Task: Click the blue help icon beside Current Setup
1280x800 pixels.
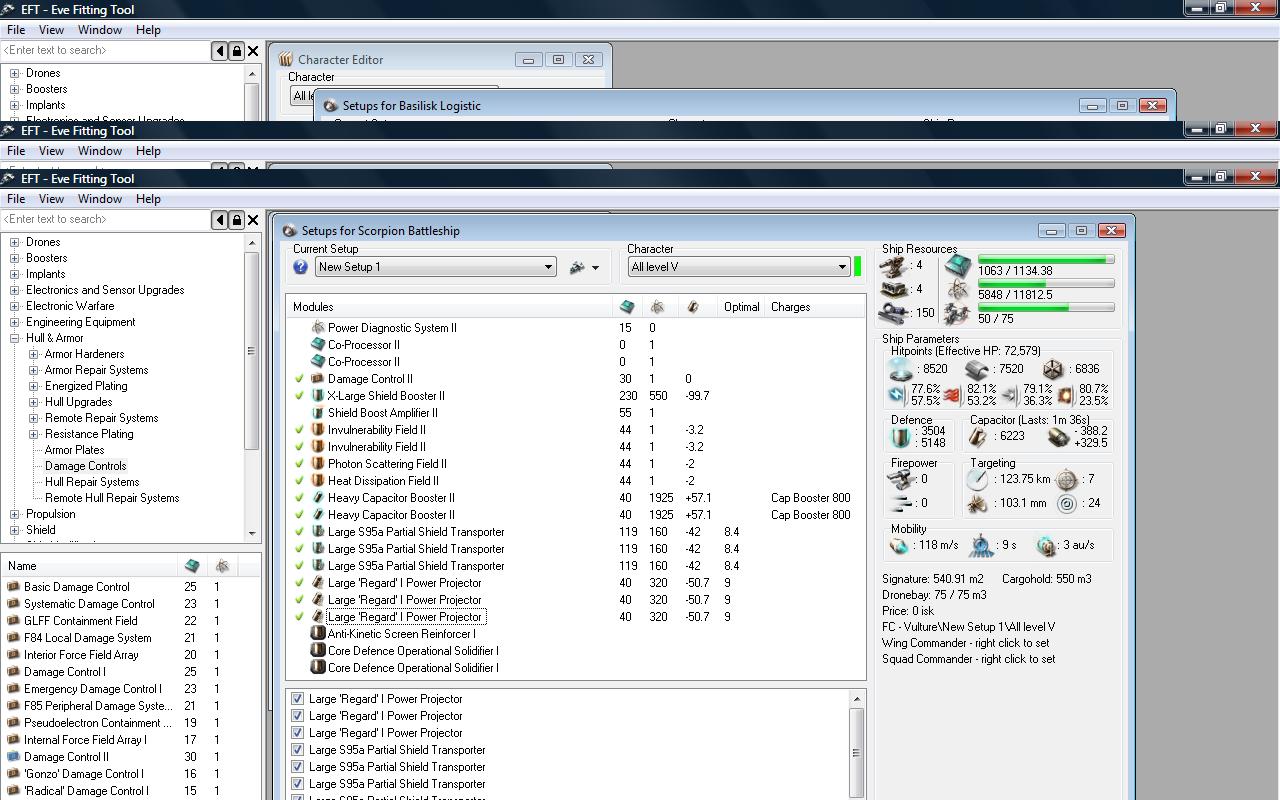Action: pyautogui.click(x=300, y=267)
